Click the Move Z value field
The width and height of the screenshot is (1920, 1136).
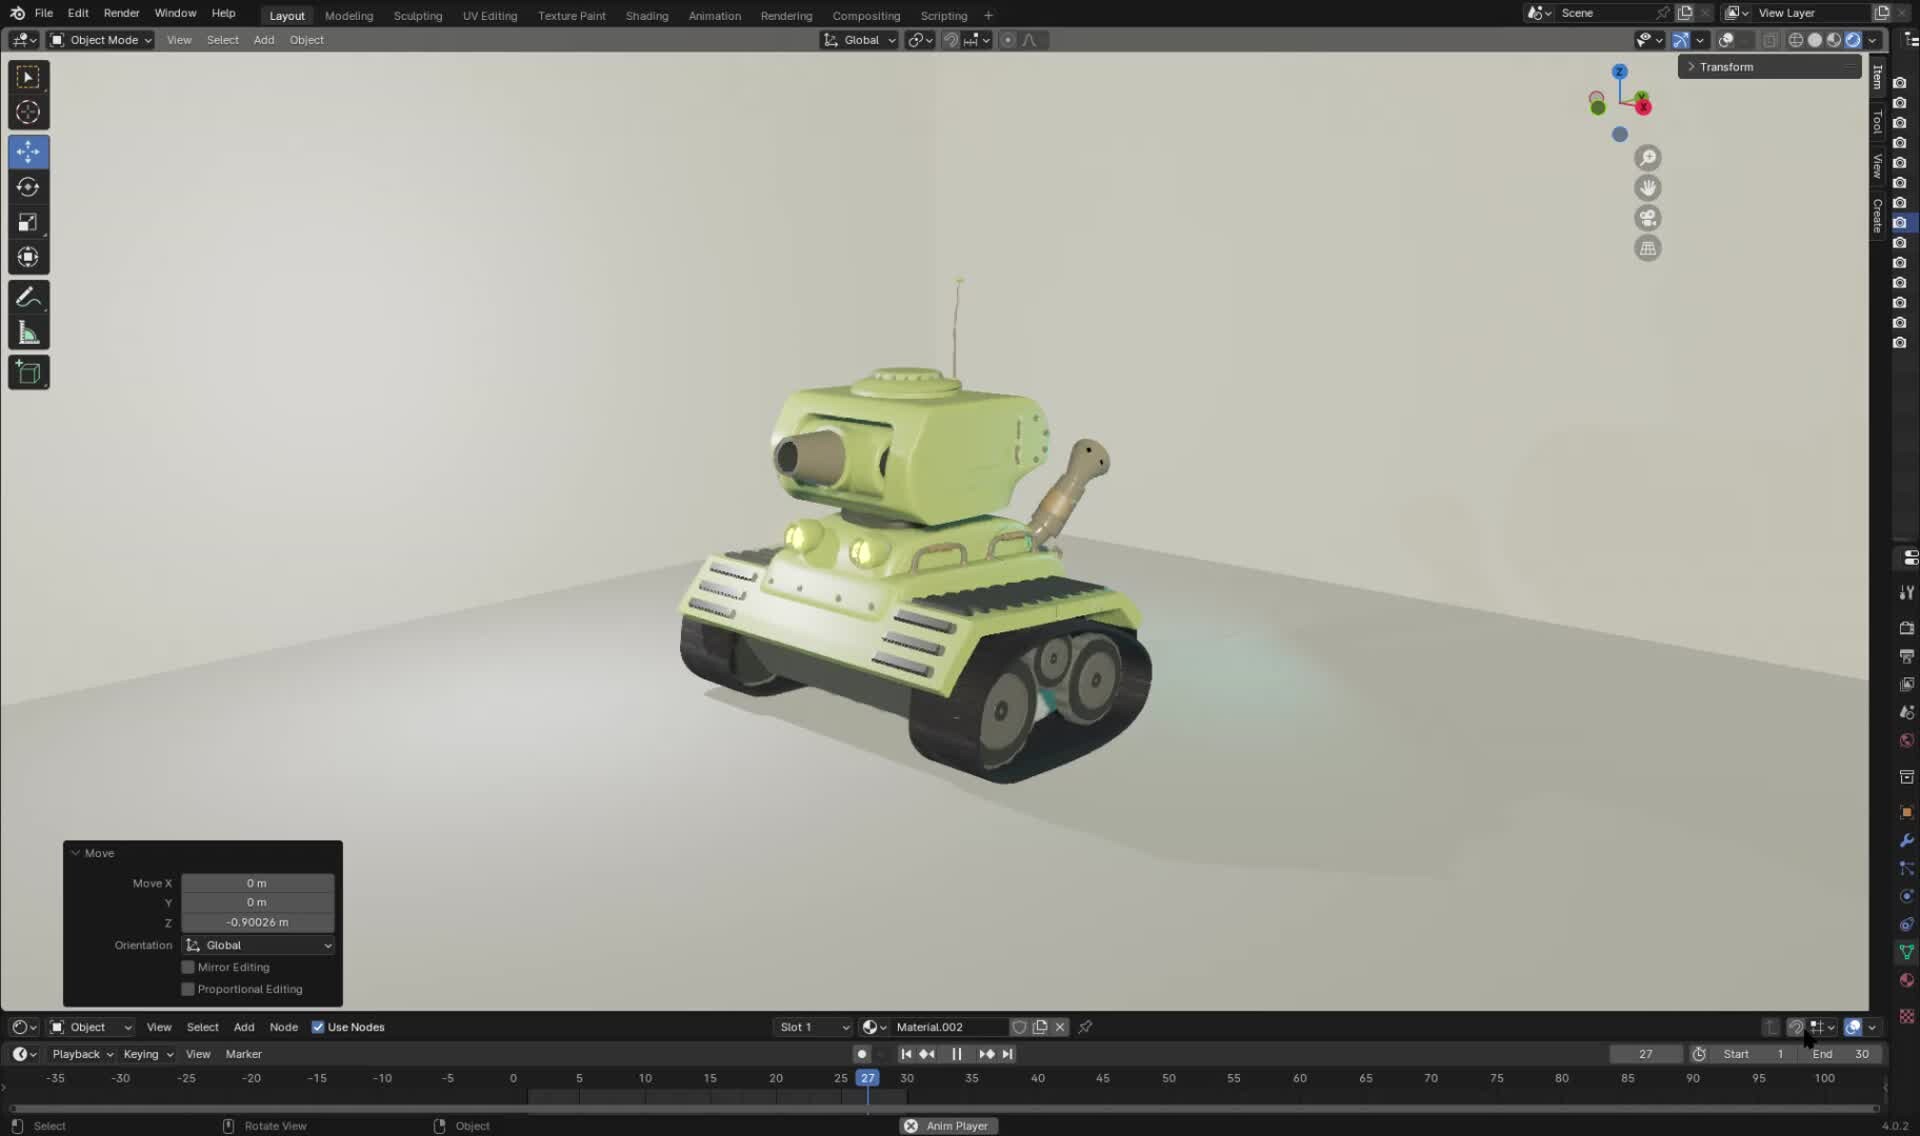pyautogui.click(x=257, y=922)
